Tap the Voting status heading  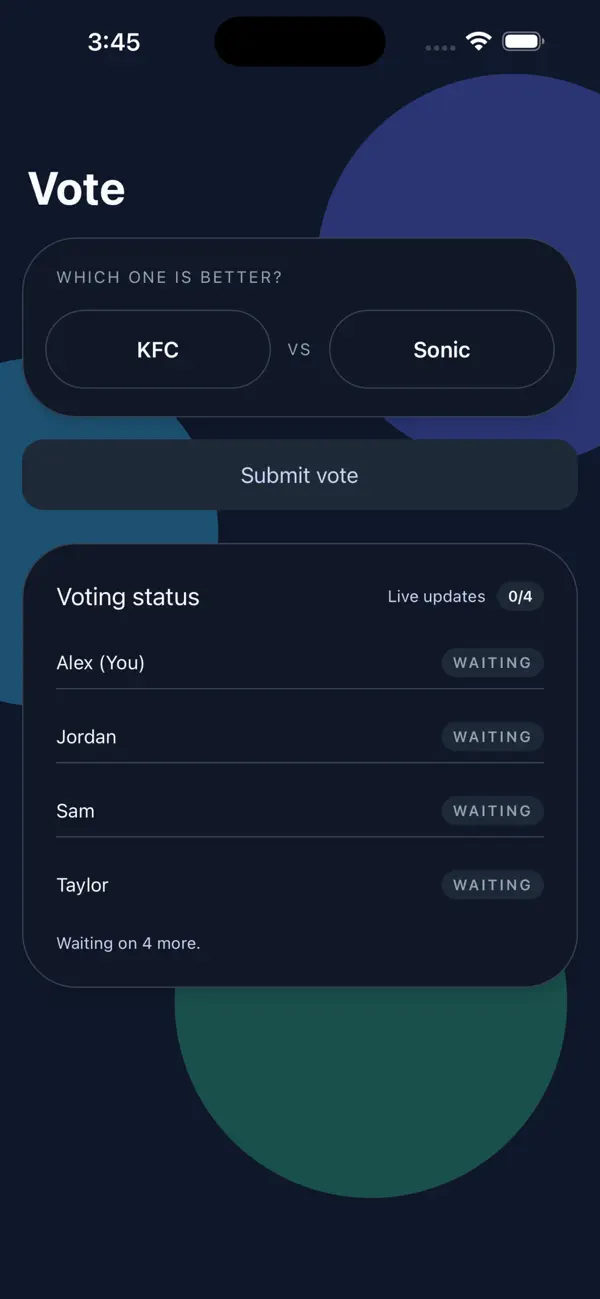coord(128,596)
